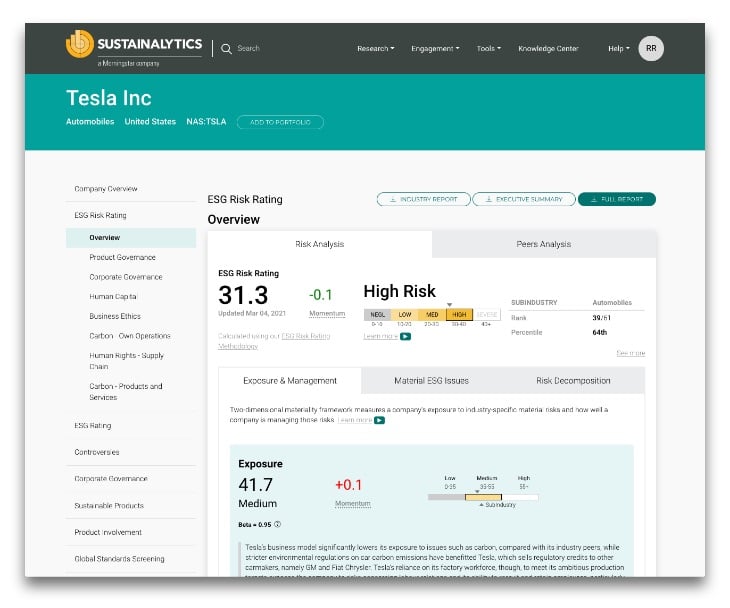Select Global Standards Screening in the sidebar

coord(119,559)
